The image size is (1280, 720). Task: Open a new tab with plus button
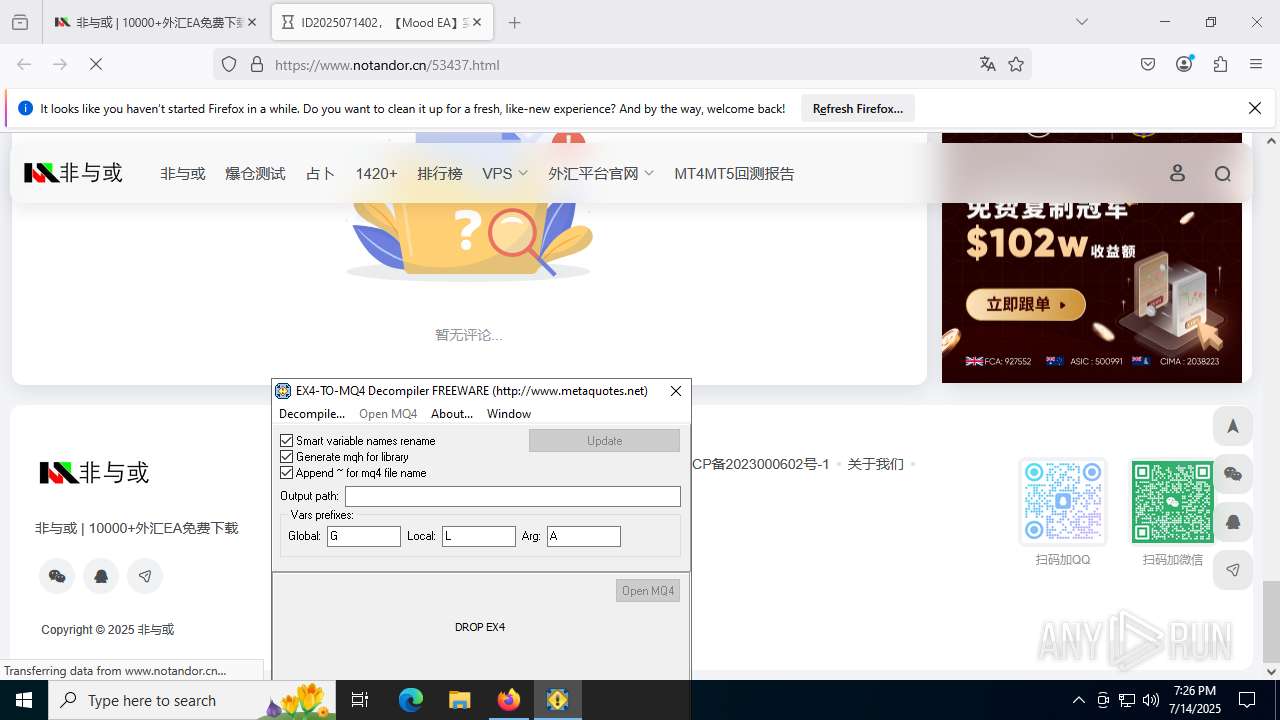tap(514, 22)
